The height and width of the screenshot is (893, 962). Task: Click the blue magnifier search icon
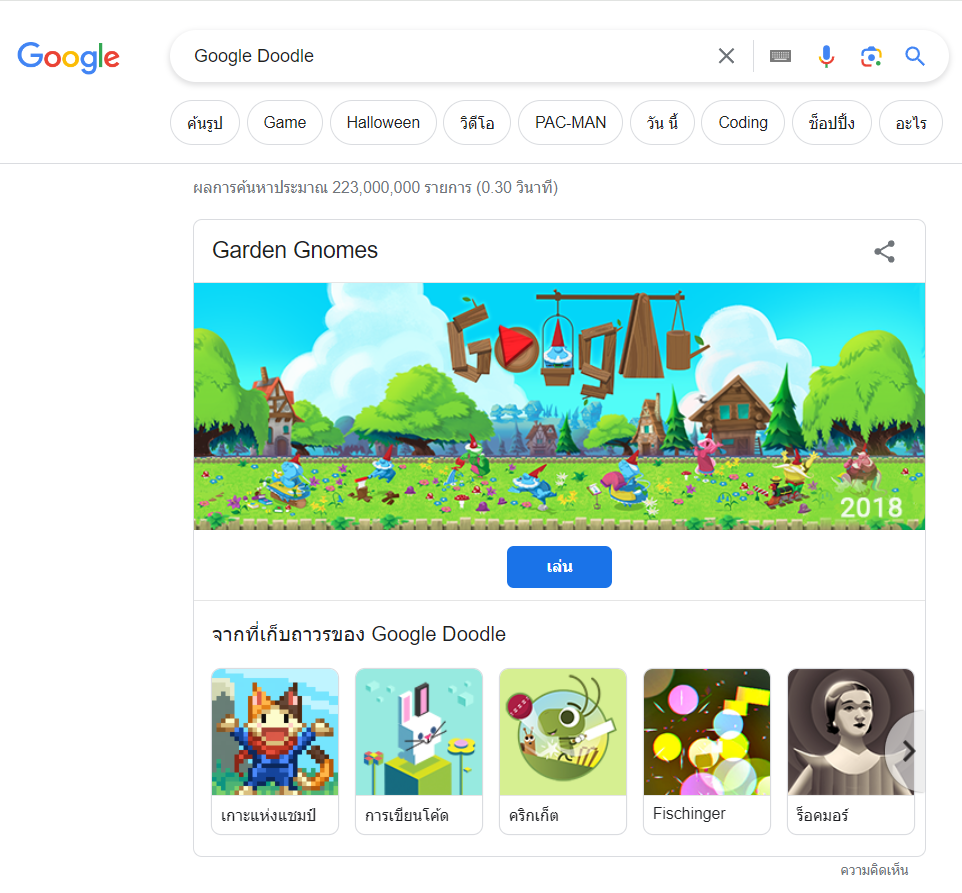click(x=915, y=56)
